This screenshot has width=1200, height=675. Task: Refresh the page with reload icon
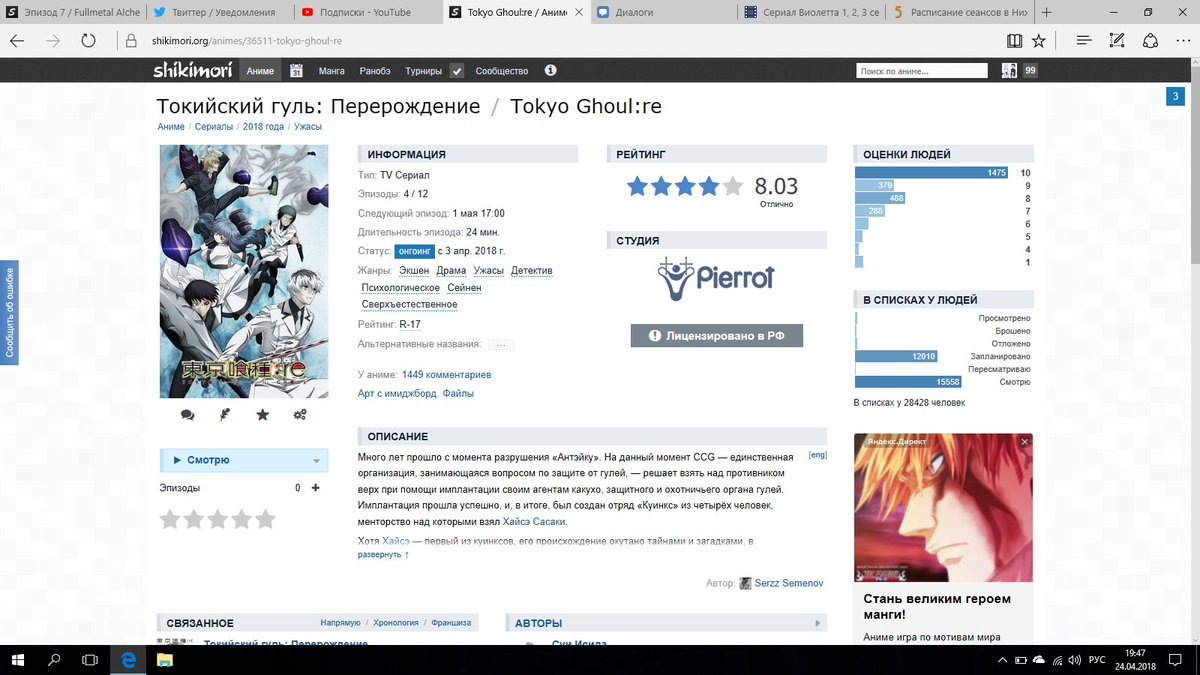89,41
